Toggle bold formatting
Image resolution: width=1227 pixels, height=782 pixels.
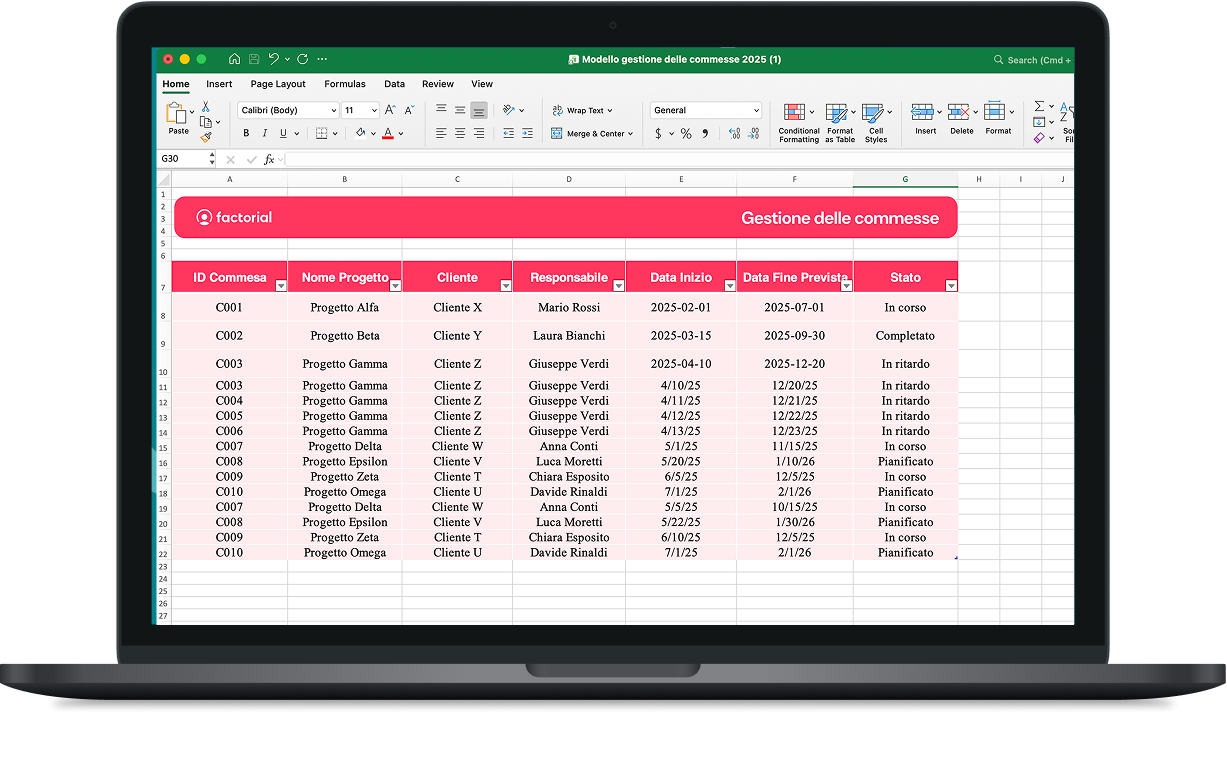(x=246, y=133)
